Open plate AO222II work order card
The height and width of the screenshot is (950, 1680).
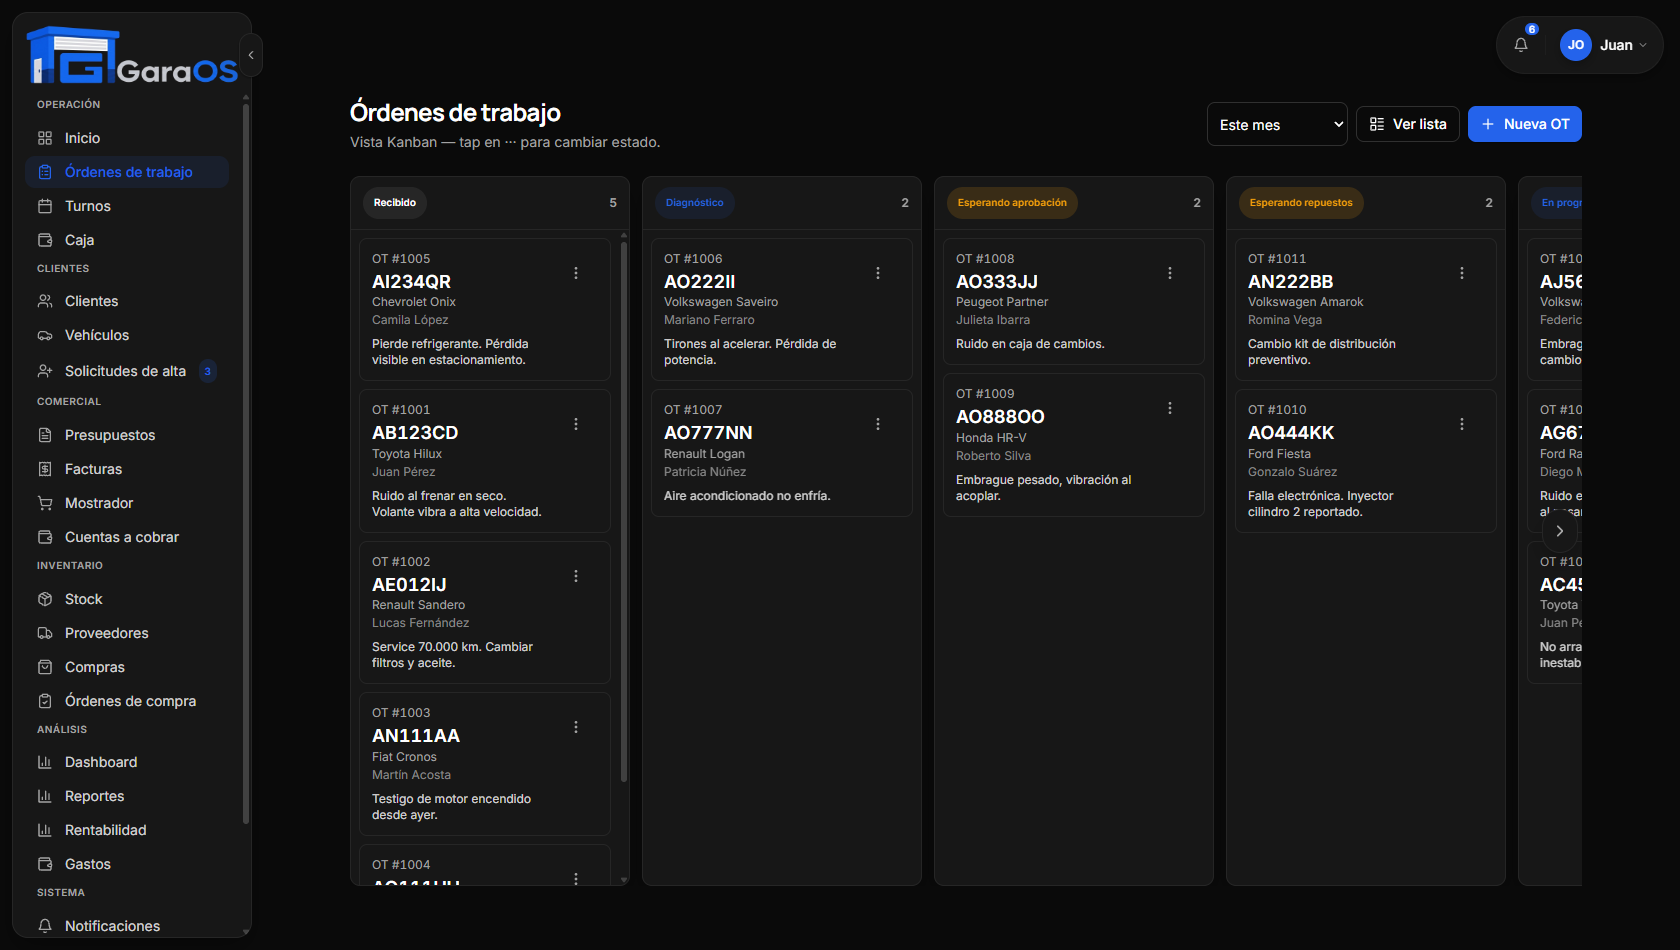point(782,309)
